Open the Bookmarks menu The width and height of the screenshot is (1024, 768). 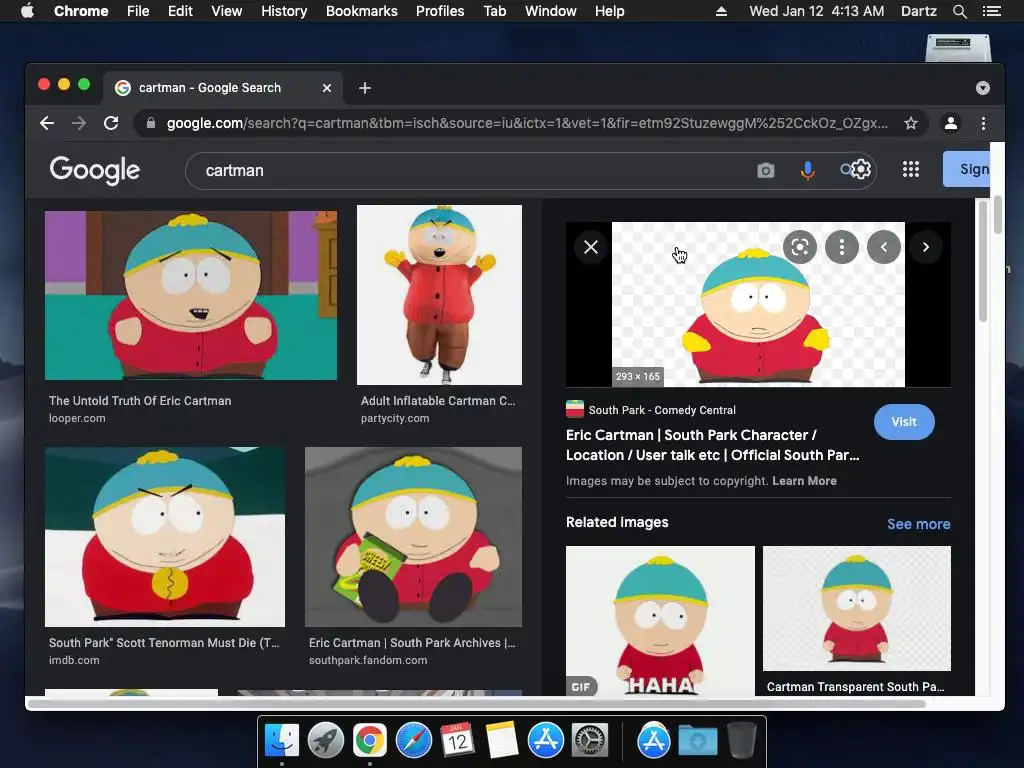[362, 11]
